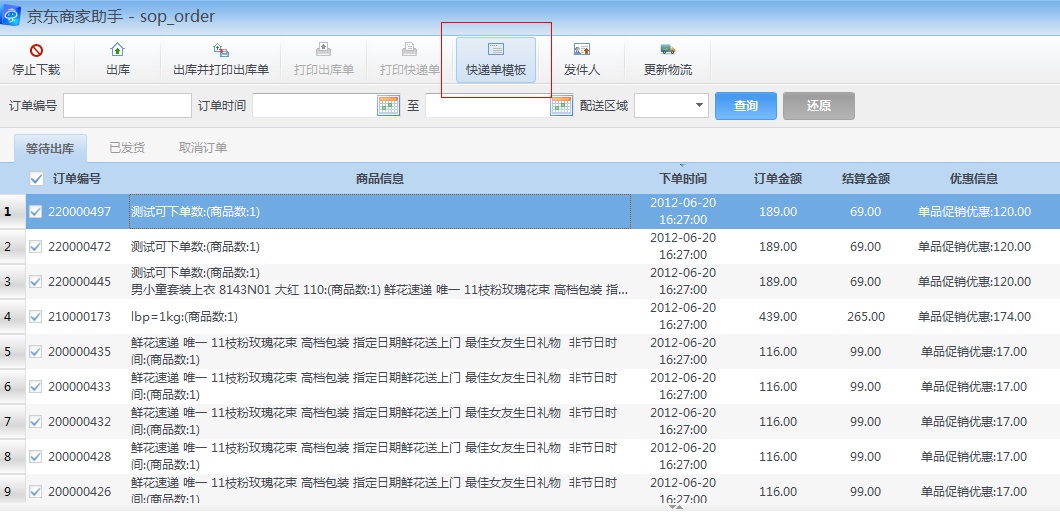This screenshot has width=1060, height=514.
Task: Click the 停止下载 stop download icon
Action: click(x=36, y=50)
